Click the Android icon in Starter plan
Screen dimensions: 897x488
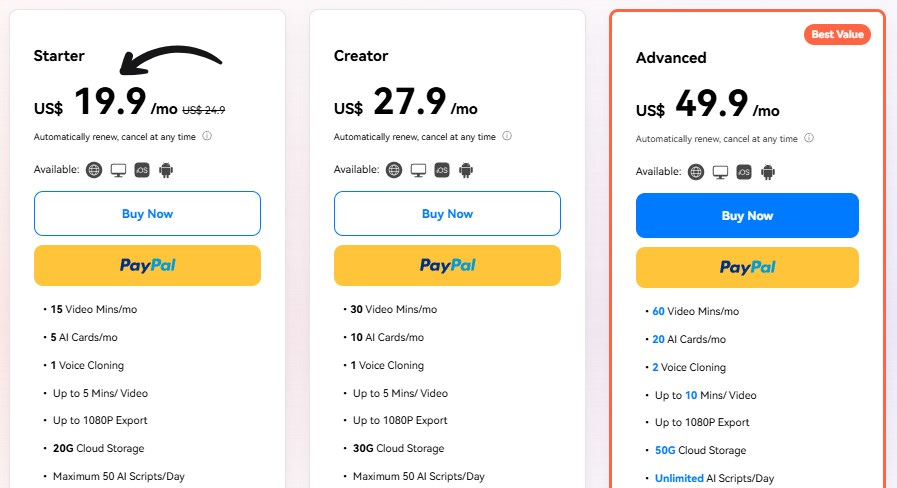[166, 170]
